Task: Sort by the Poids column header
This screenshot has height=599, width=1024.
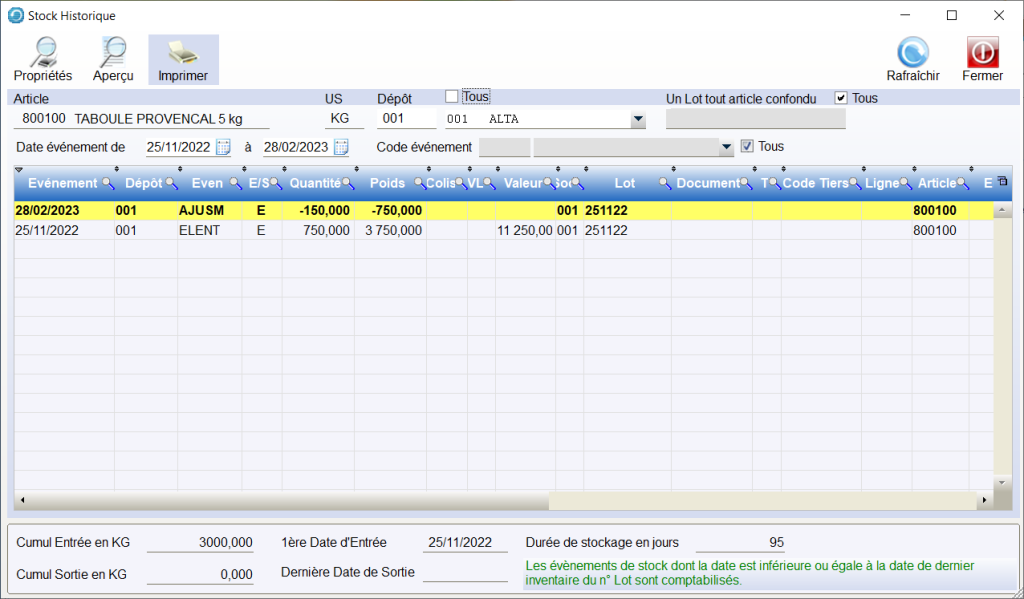Action: click(x=387, y=184)
